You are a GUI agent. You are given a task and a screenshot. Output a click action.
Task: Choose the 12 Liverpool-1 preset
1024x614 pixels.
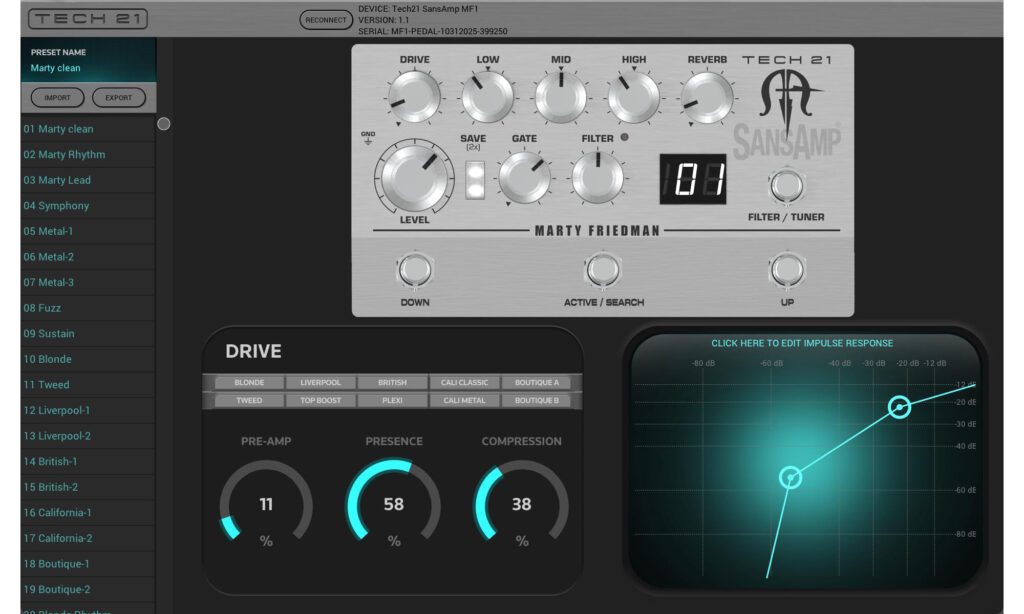point(88,410)
